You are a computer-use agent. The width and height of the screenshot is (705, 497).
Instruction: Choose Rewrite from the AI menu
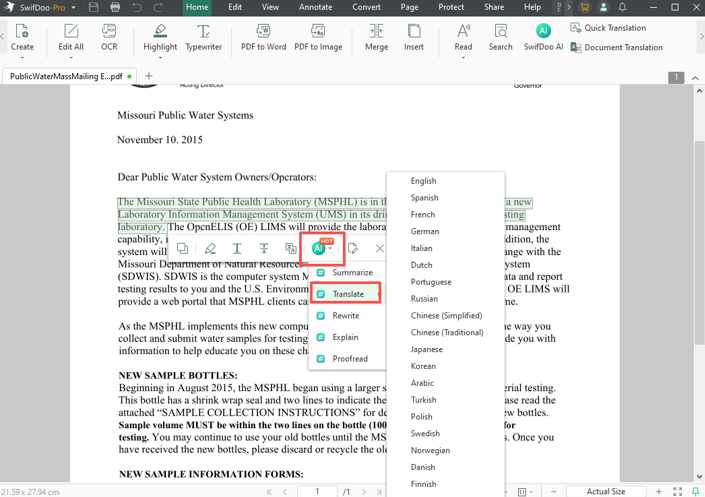click(347, 316)
